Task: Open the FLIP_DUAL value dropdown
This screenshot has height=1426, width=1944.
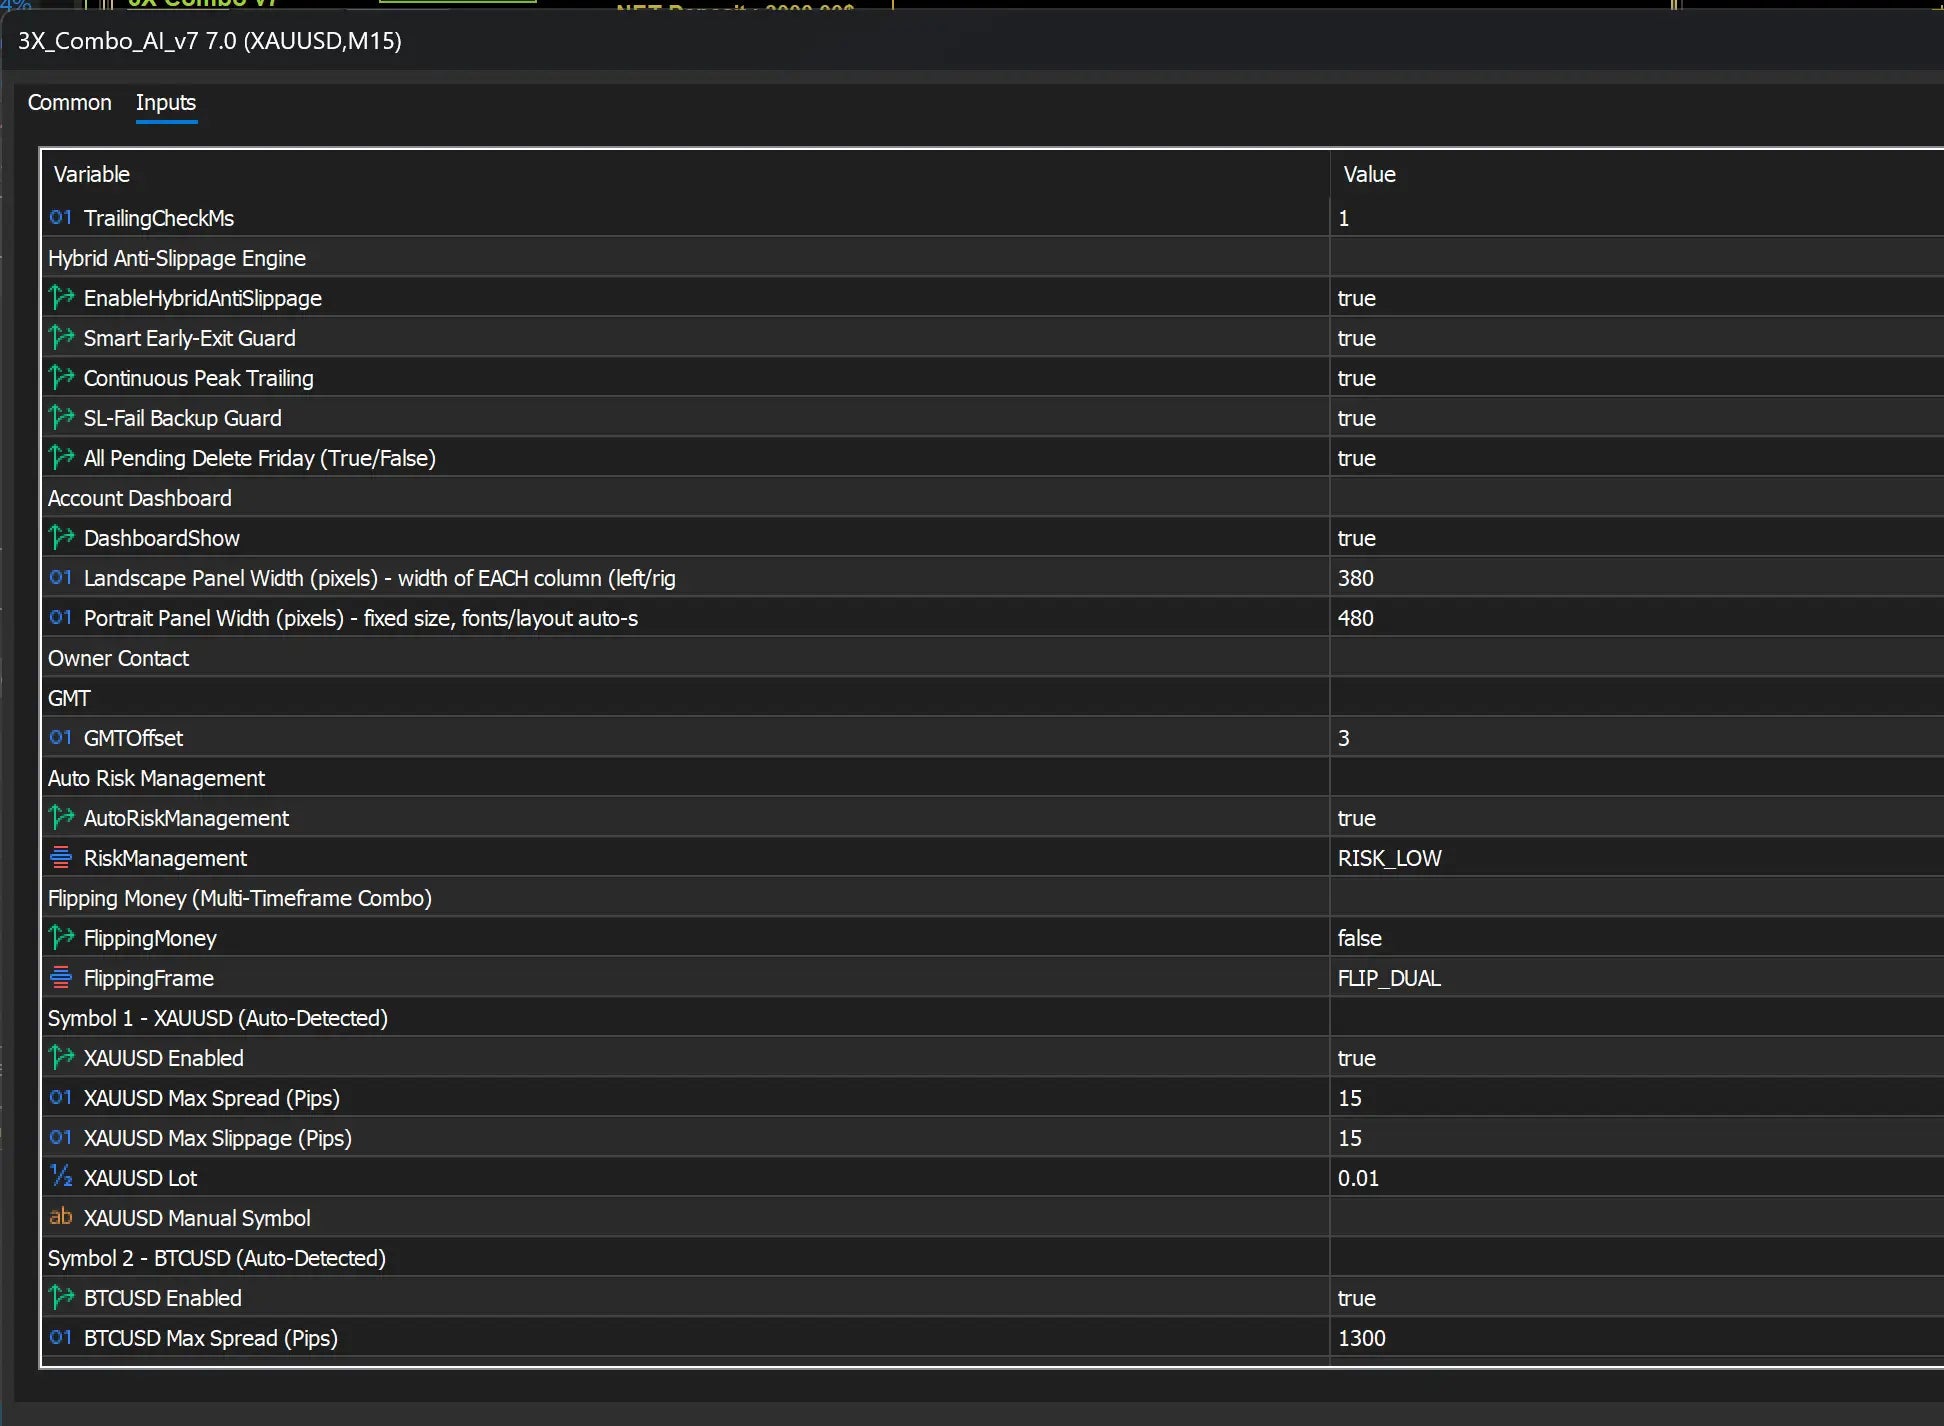Action: coord(1636,978)
